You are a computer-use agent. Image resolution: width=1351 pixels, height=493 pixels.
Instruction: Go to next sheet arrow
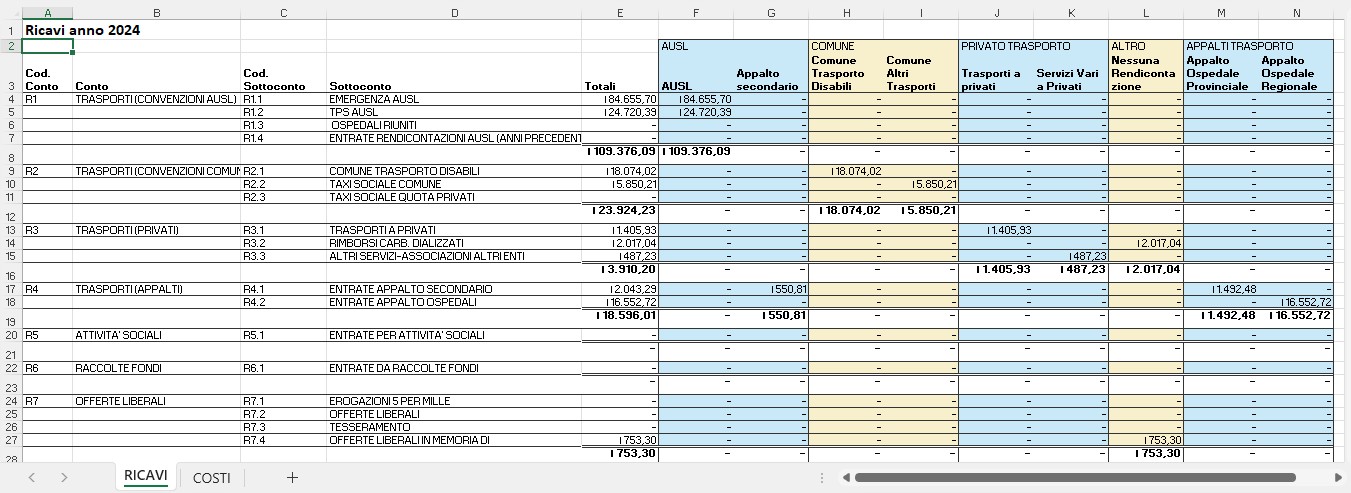(64, 478)
